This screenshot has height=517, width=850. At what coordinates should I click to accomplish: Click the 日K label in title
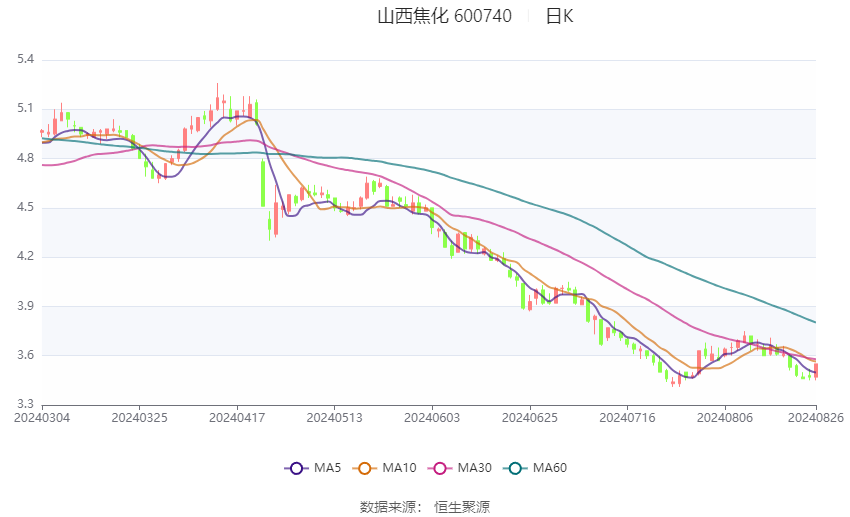pyautogui.click(x=559, y=16)
